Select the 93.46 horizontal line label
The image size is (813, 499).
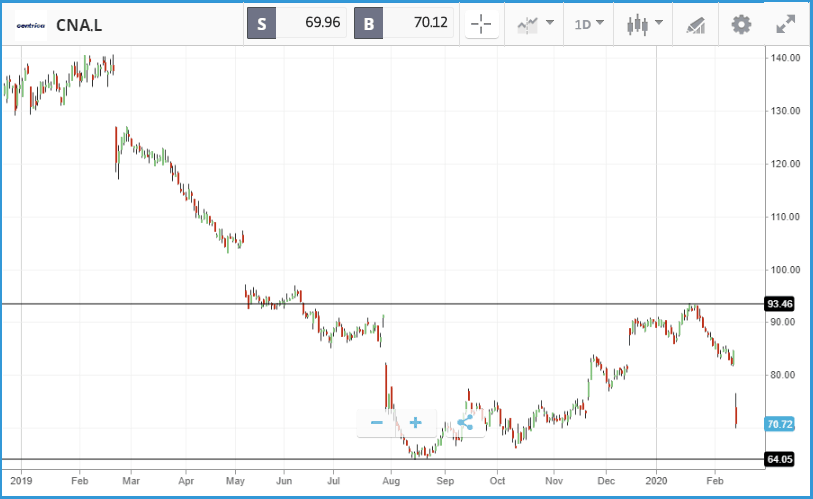780,304
